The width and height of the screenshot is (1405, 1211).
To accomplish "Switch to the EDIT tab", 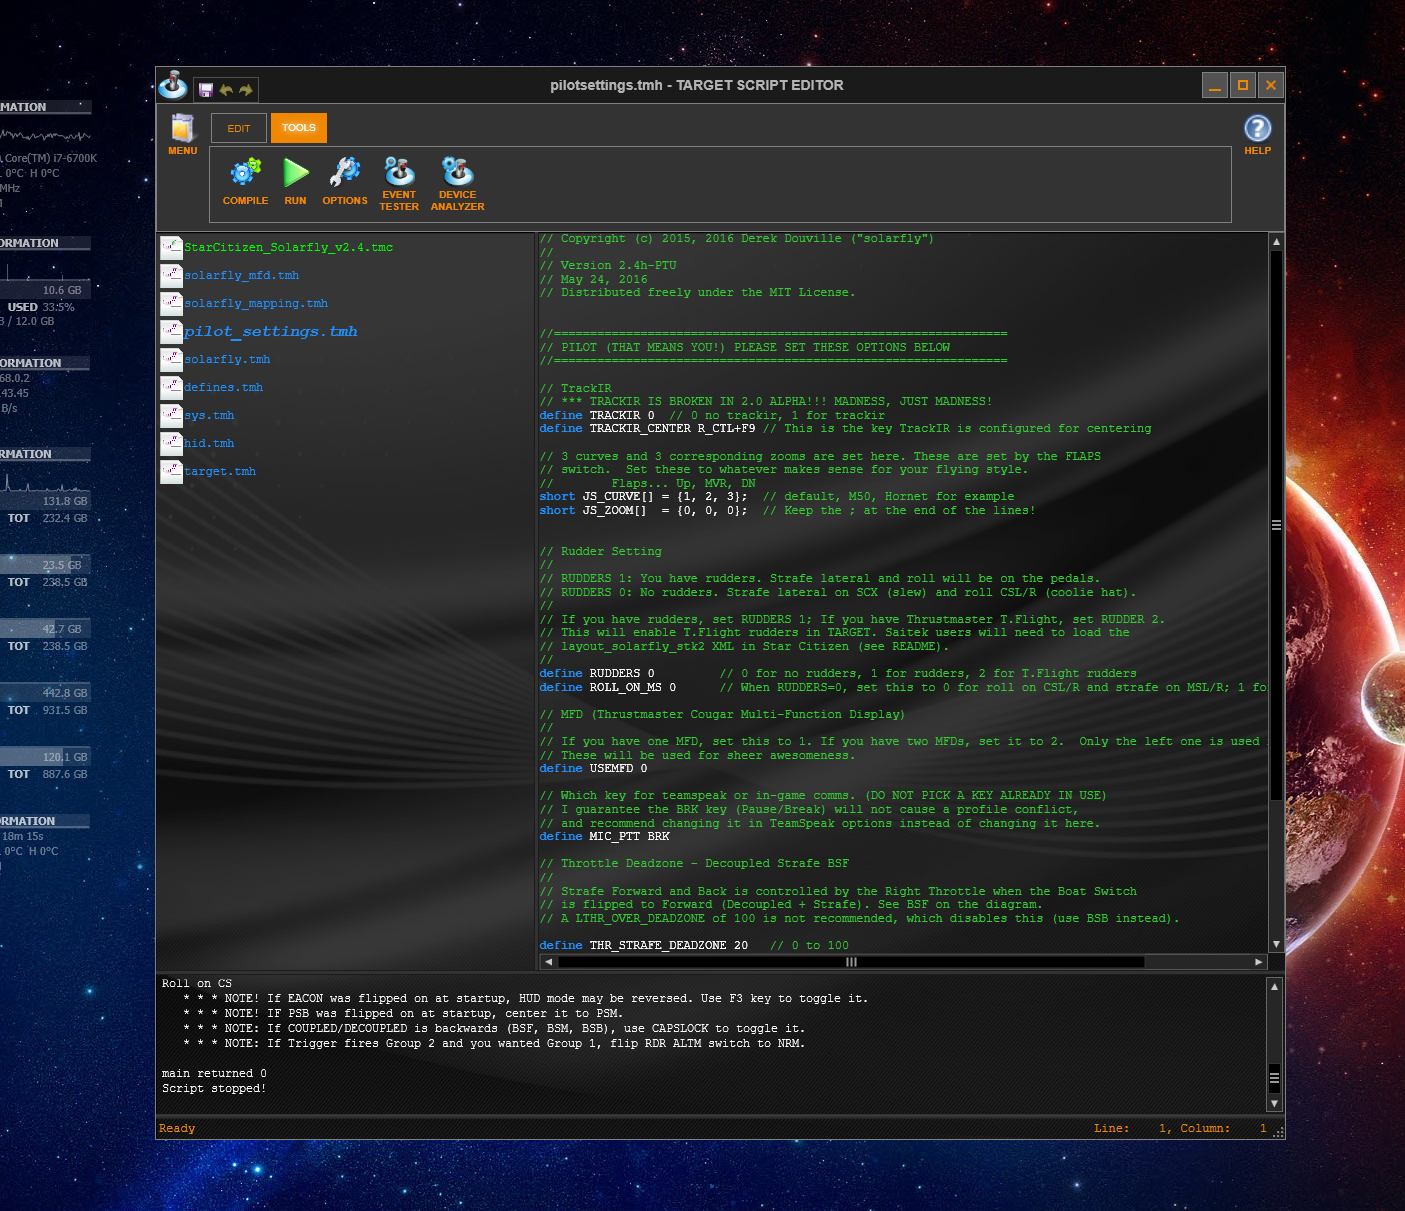I will click(x=239, y=128).
